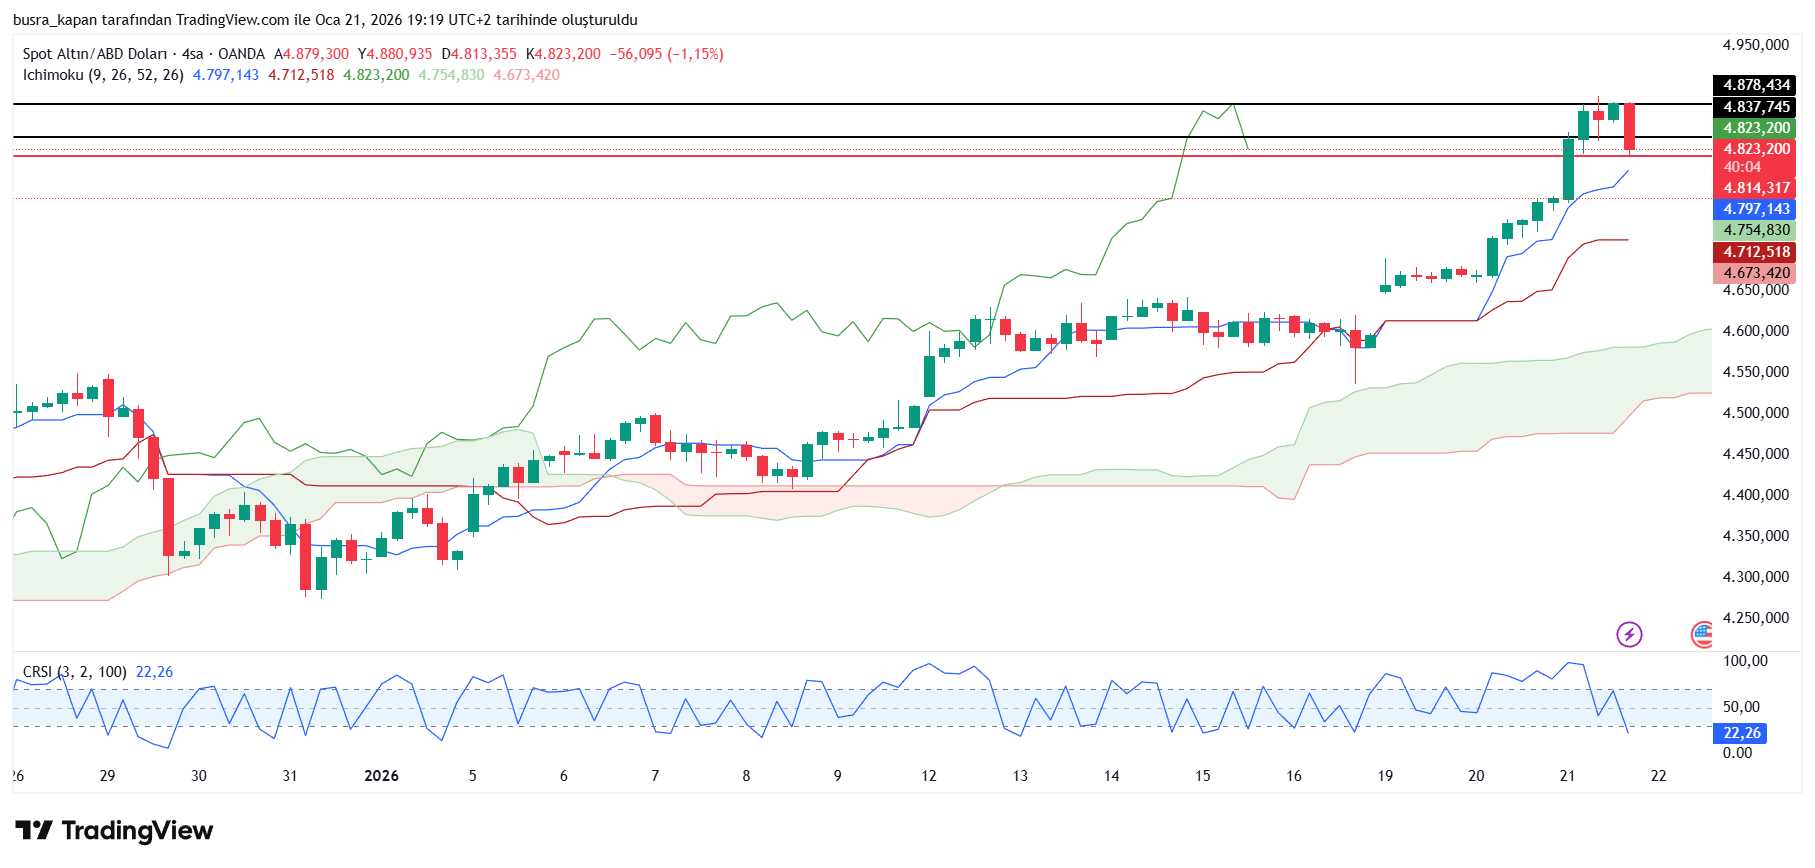Click the last red candle on the chart
The image size is (1815, 868).
point(1629,126)
